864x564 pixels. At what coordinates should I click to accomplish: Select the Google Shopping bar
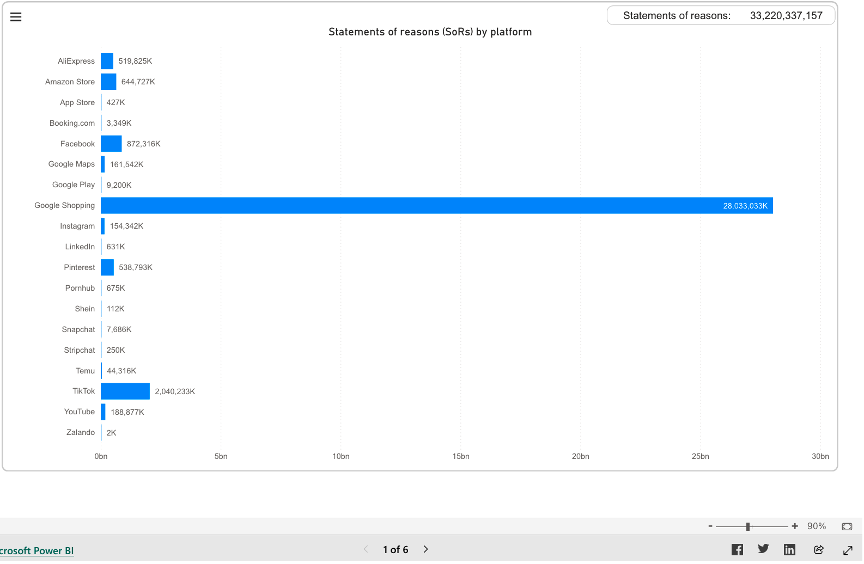[x=436, y=205]
